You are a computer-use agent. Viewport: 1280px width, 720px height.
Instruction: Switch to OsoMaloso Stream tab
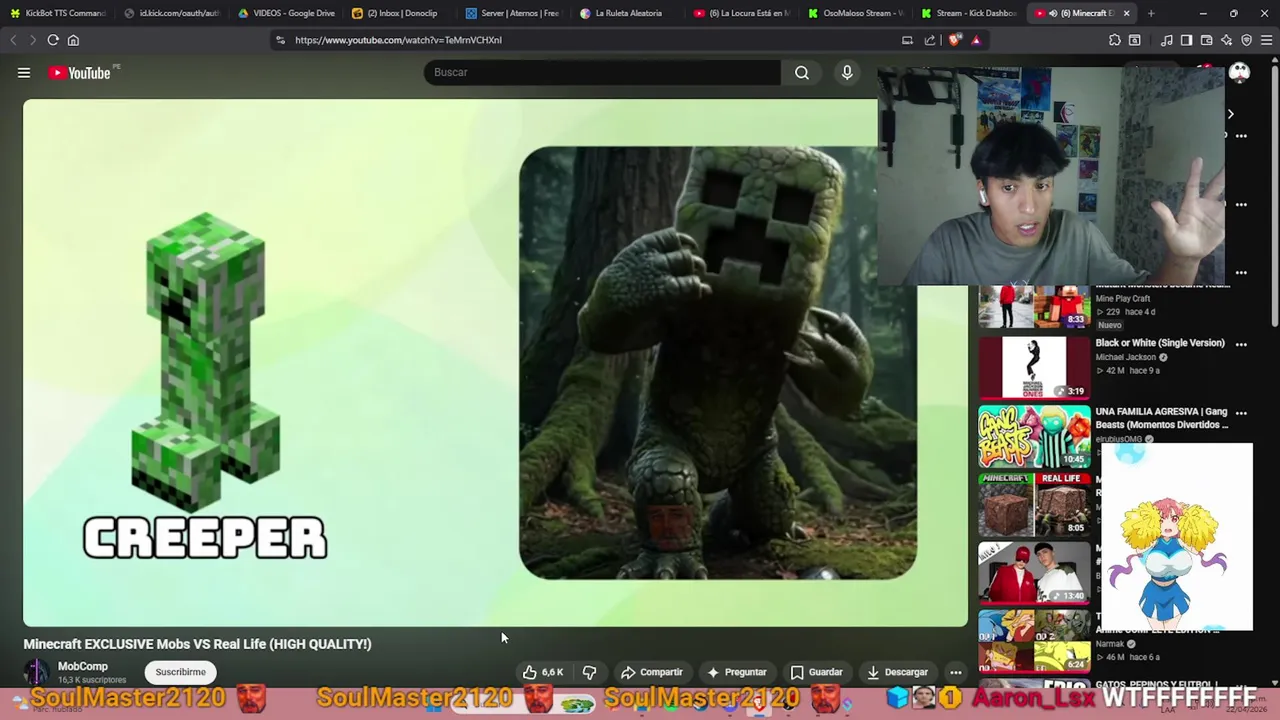856,13
